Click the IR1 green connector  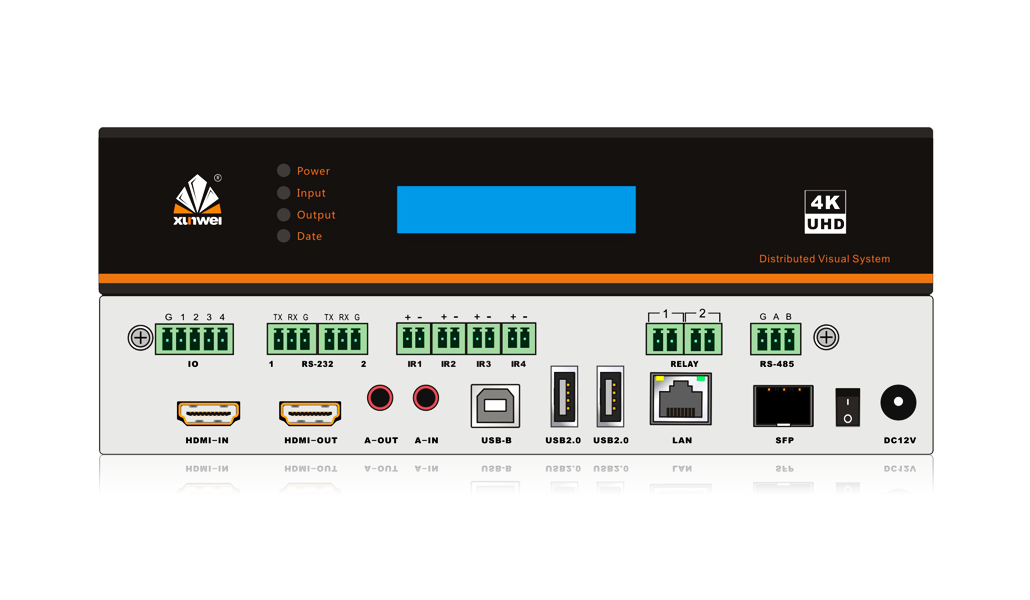point(414,338)
